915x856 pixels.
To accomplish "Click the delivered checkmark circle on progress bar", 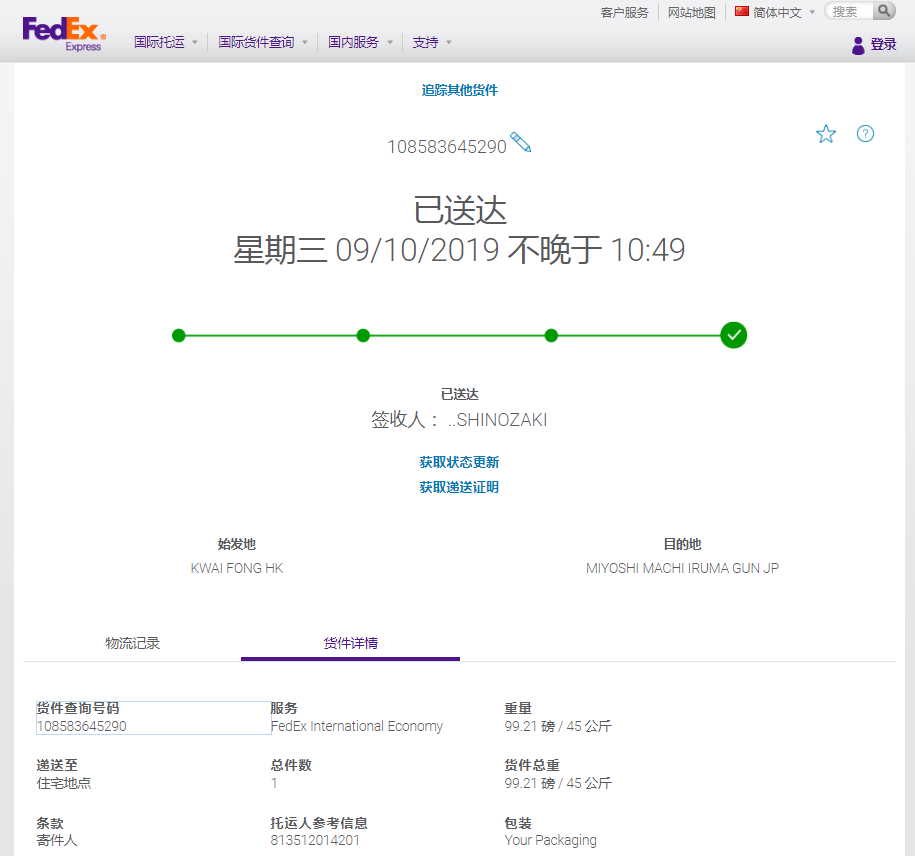I will pyautogui.click(x=734, y=335).
